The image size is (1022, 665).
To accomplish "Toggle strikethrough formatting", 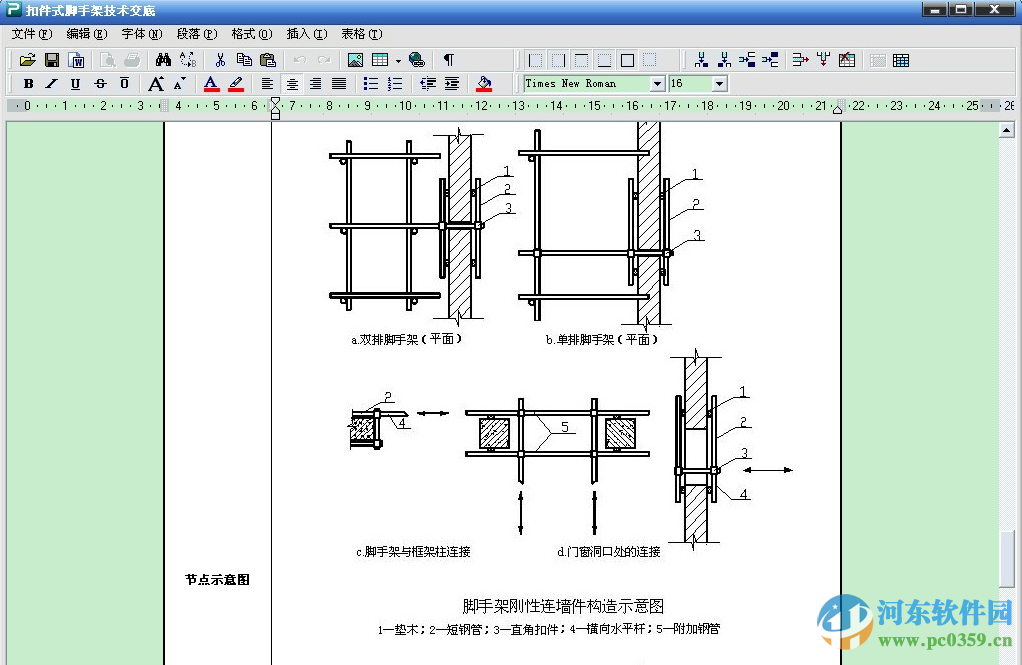I will click(100, 83).
